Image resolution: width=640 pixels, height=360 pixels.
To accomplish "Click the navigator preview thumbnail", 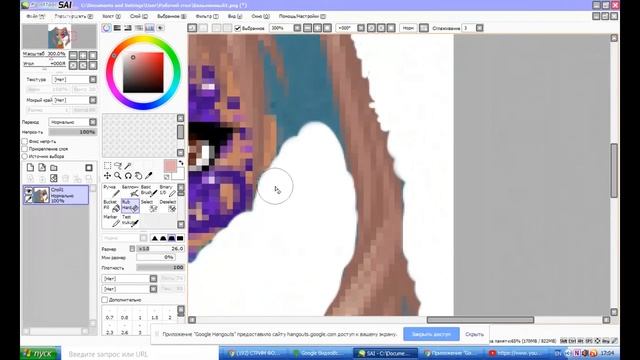I will (x=60, y=37).
